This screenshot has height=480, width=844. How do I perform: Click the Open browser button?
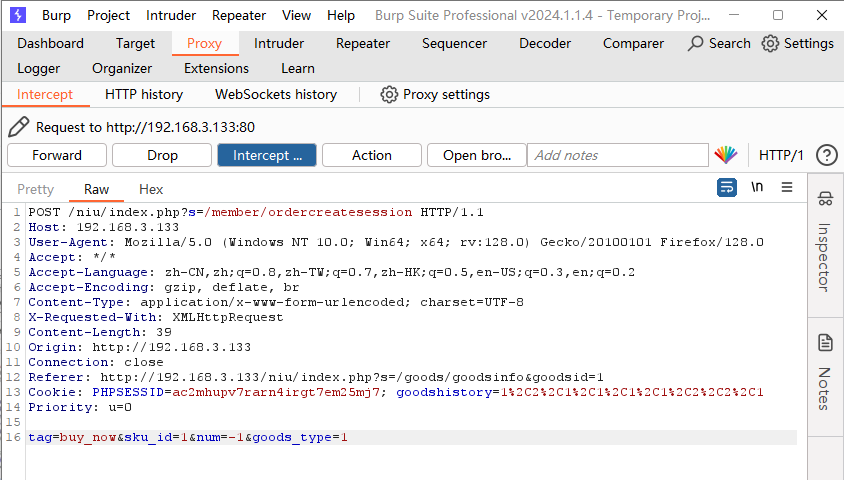[x=477, y=155]
